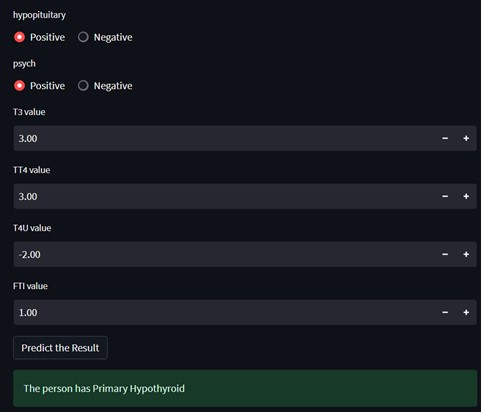Image resolution: width=481 pixels, height=412 pixels.
Task: Click into the T4U value field
Action: tap(224, 254)
